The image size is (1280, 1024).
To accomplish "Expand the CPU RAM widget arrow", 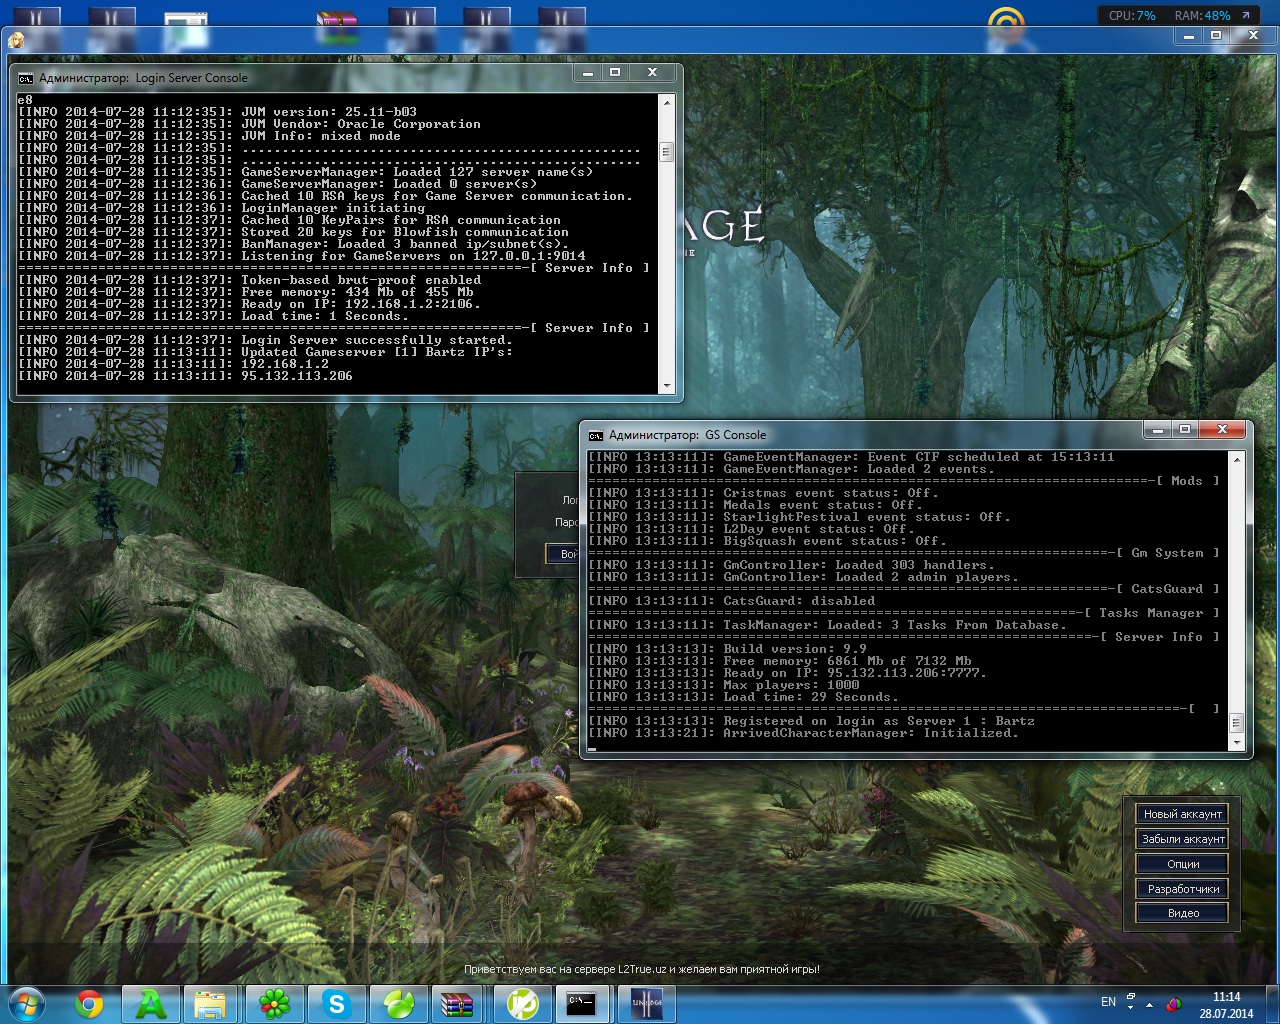I will point(1246,15).
